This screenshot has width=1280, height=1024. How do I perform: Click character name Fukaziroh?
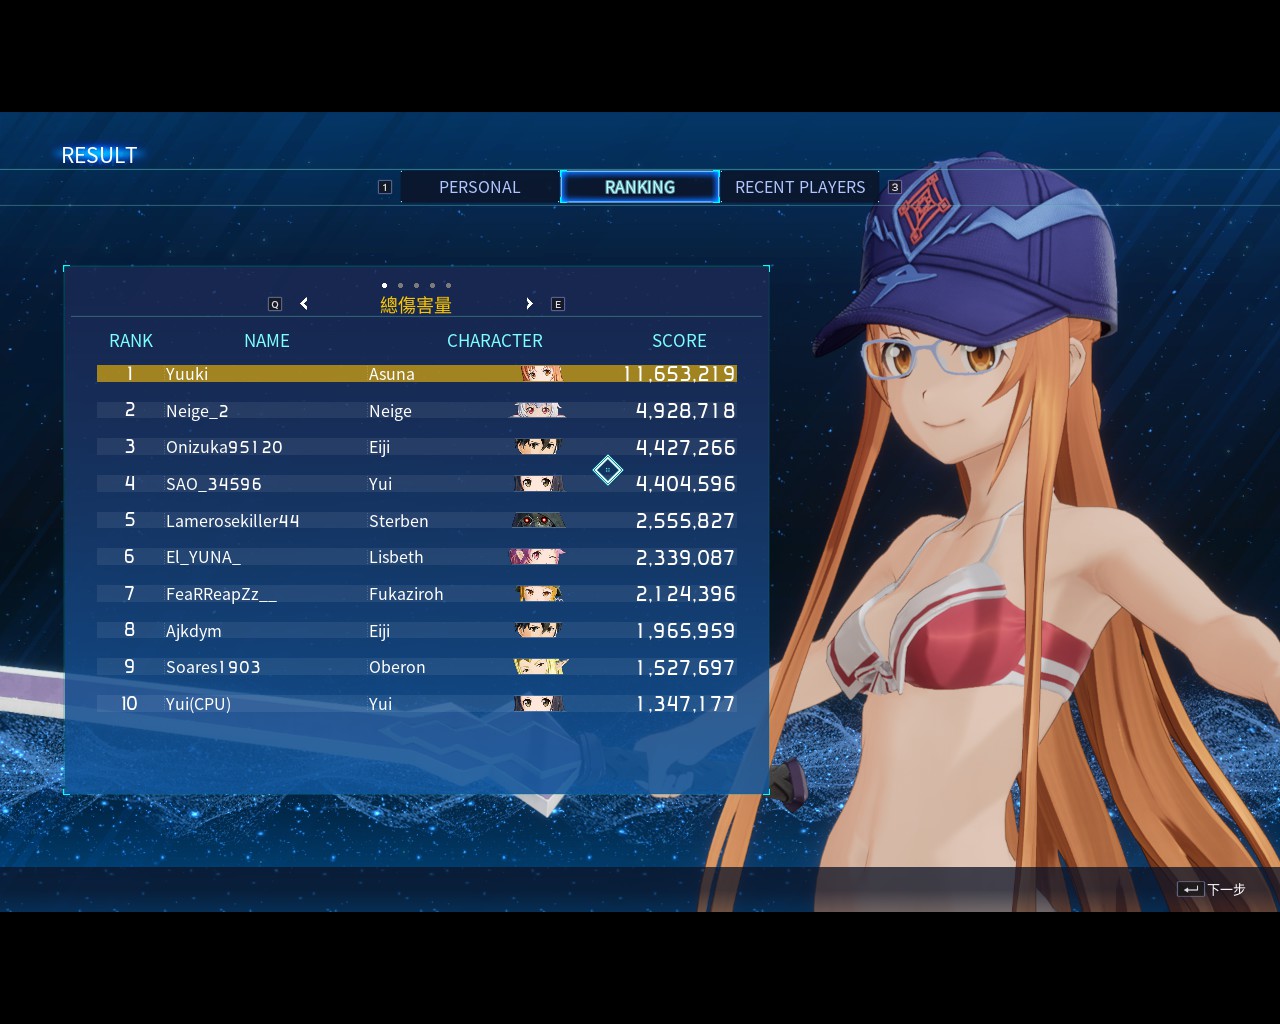tap(406, 594)
